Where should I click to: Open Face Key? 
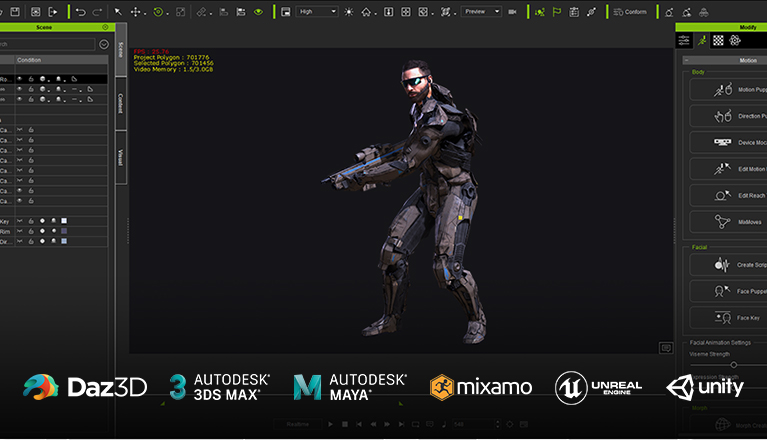coord(728,318)
